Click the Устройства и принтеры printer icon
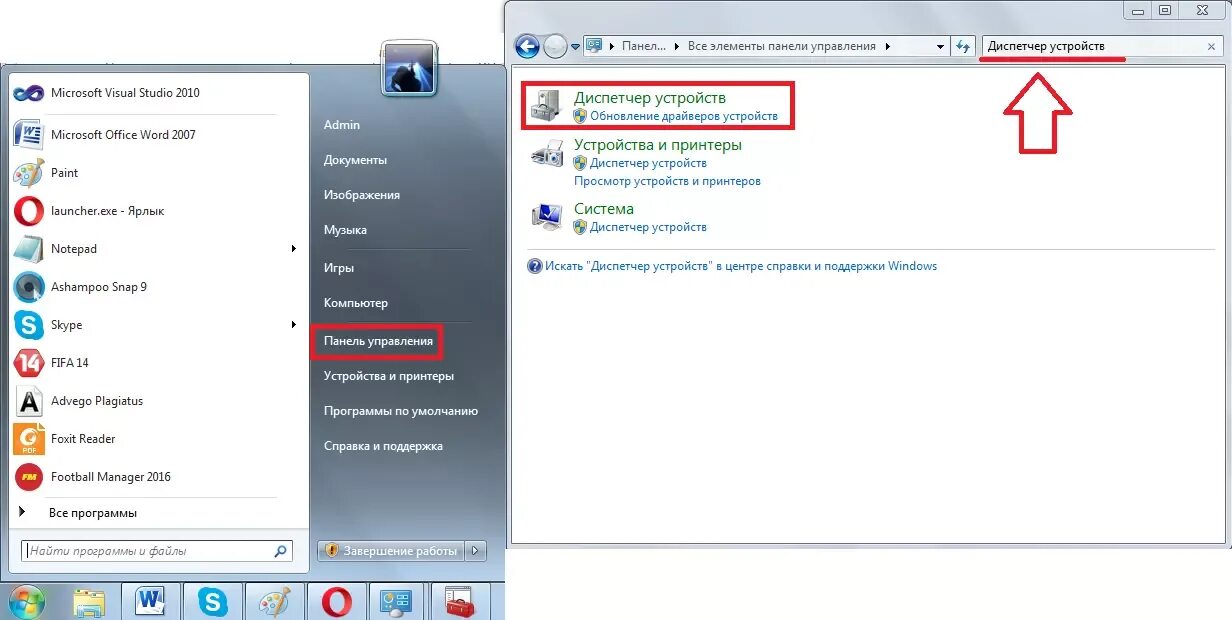 pyautogui.click(x=547, y=154)
